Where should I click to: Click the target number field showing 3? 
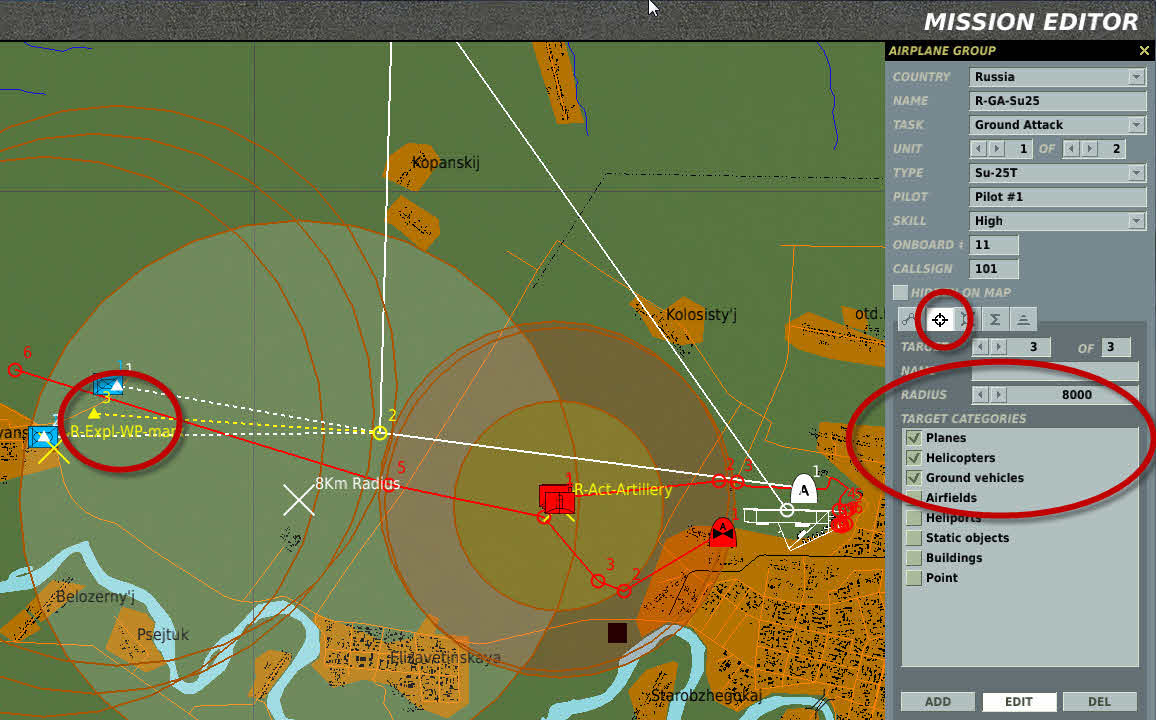1029,347
